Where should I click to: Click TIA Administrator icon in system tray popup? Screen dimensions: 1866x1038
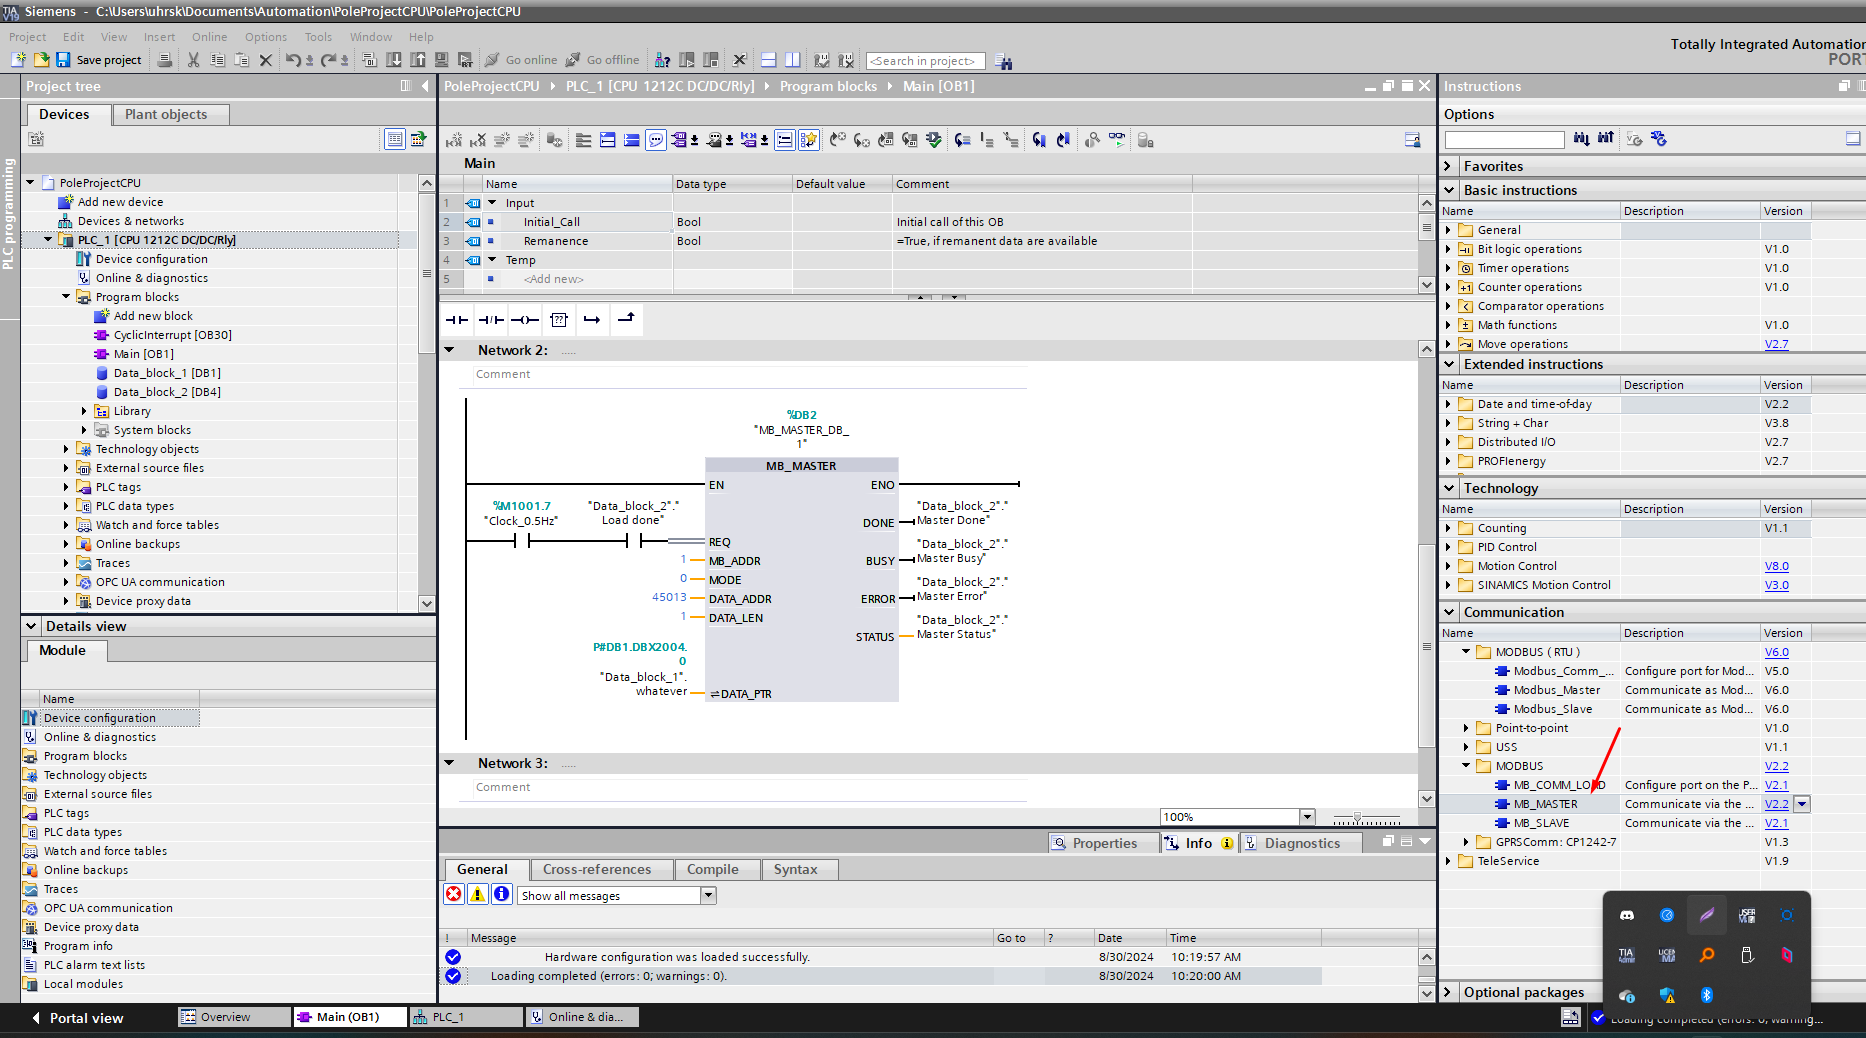[x=1627, y=955]
